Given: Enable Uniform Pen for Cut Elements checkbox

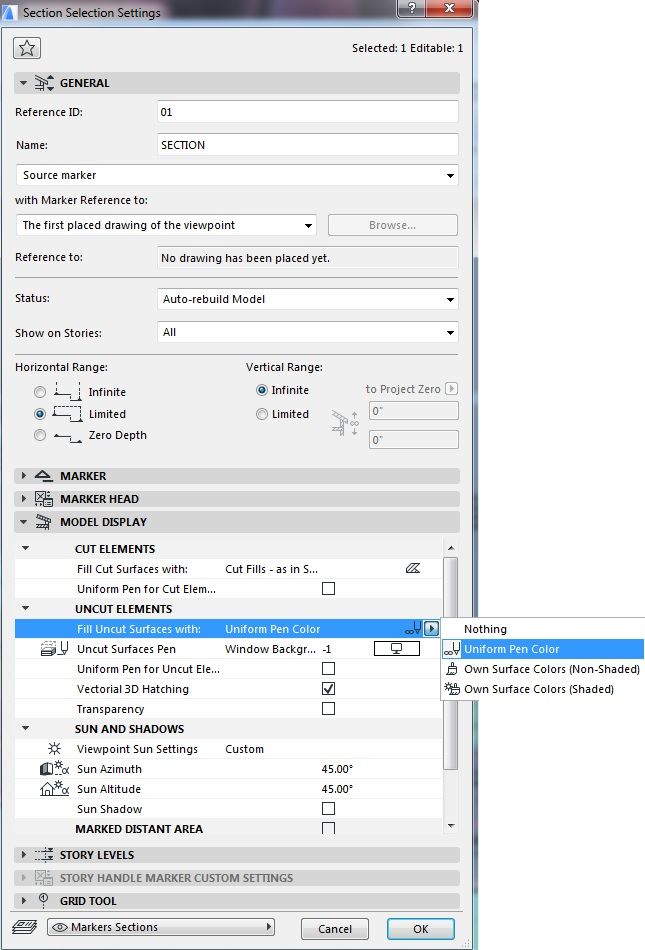Looking at the screenshot, I should coord(328,588).
